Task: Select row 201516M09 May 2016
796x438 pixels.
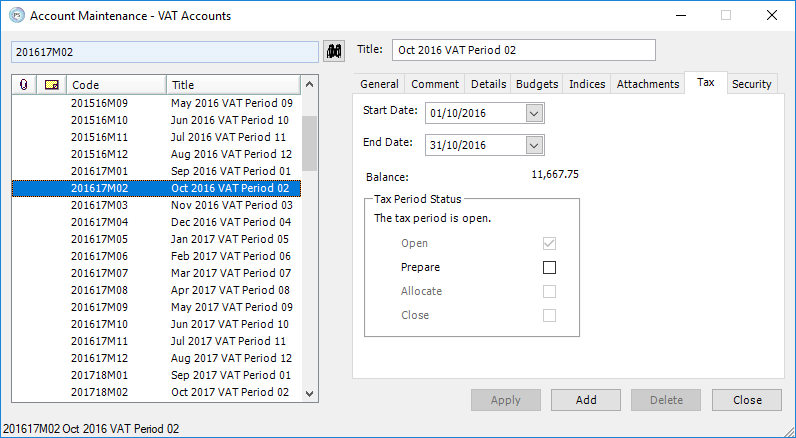Action: coord(156,104)
